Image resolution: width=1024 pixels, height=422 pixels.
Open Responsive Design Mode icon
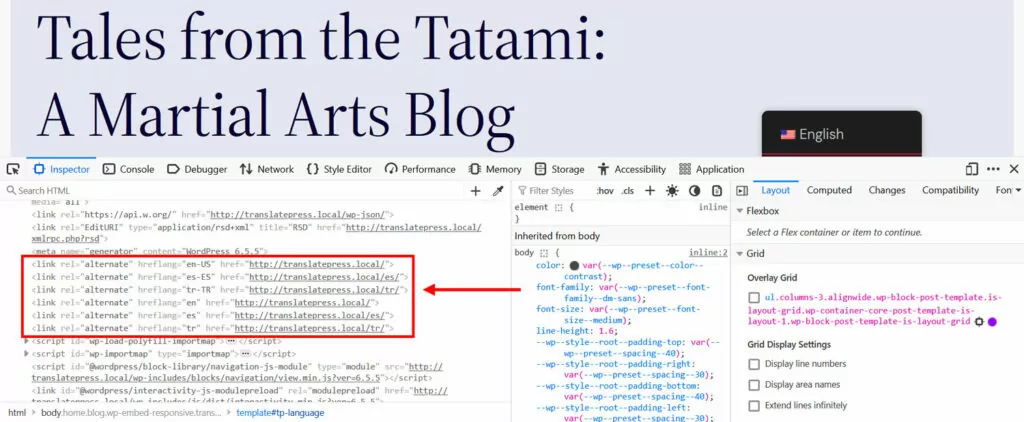972,169
